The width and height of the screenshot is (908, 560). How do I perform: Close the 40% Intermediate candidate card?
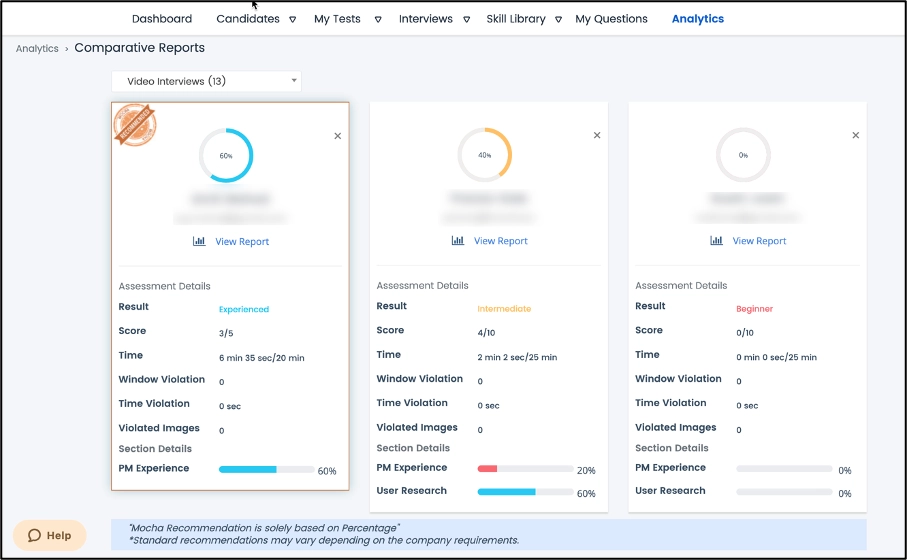597,135
